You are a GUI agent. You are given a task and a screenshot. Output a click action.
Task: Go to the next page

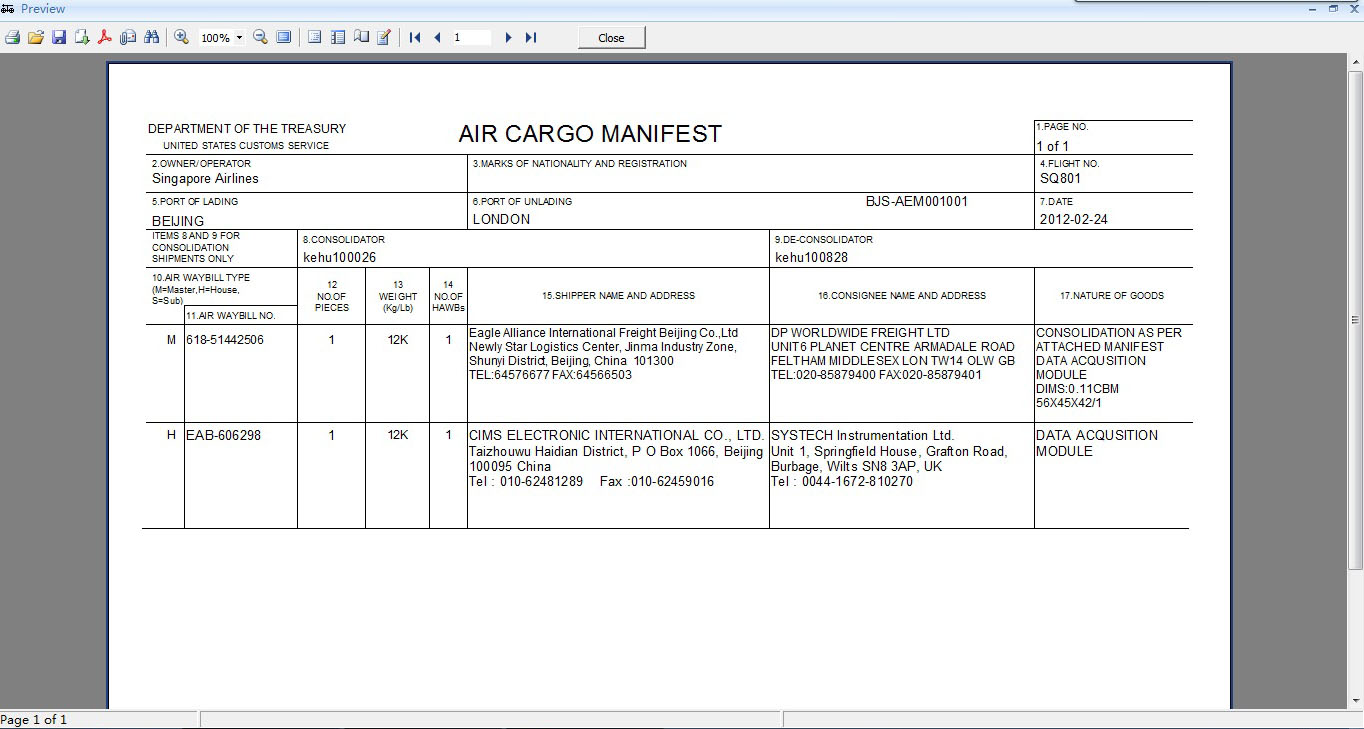508,37
